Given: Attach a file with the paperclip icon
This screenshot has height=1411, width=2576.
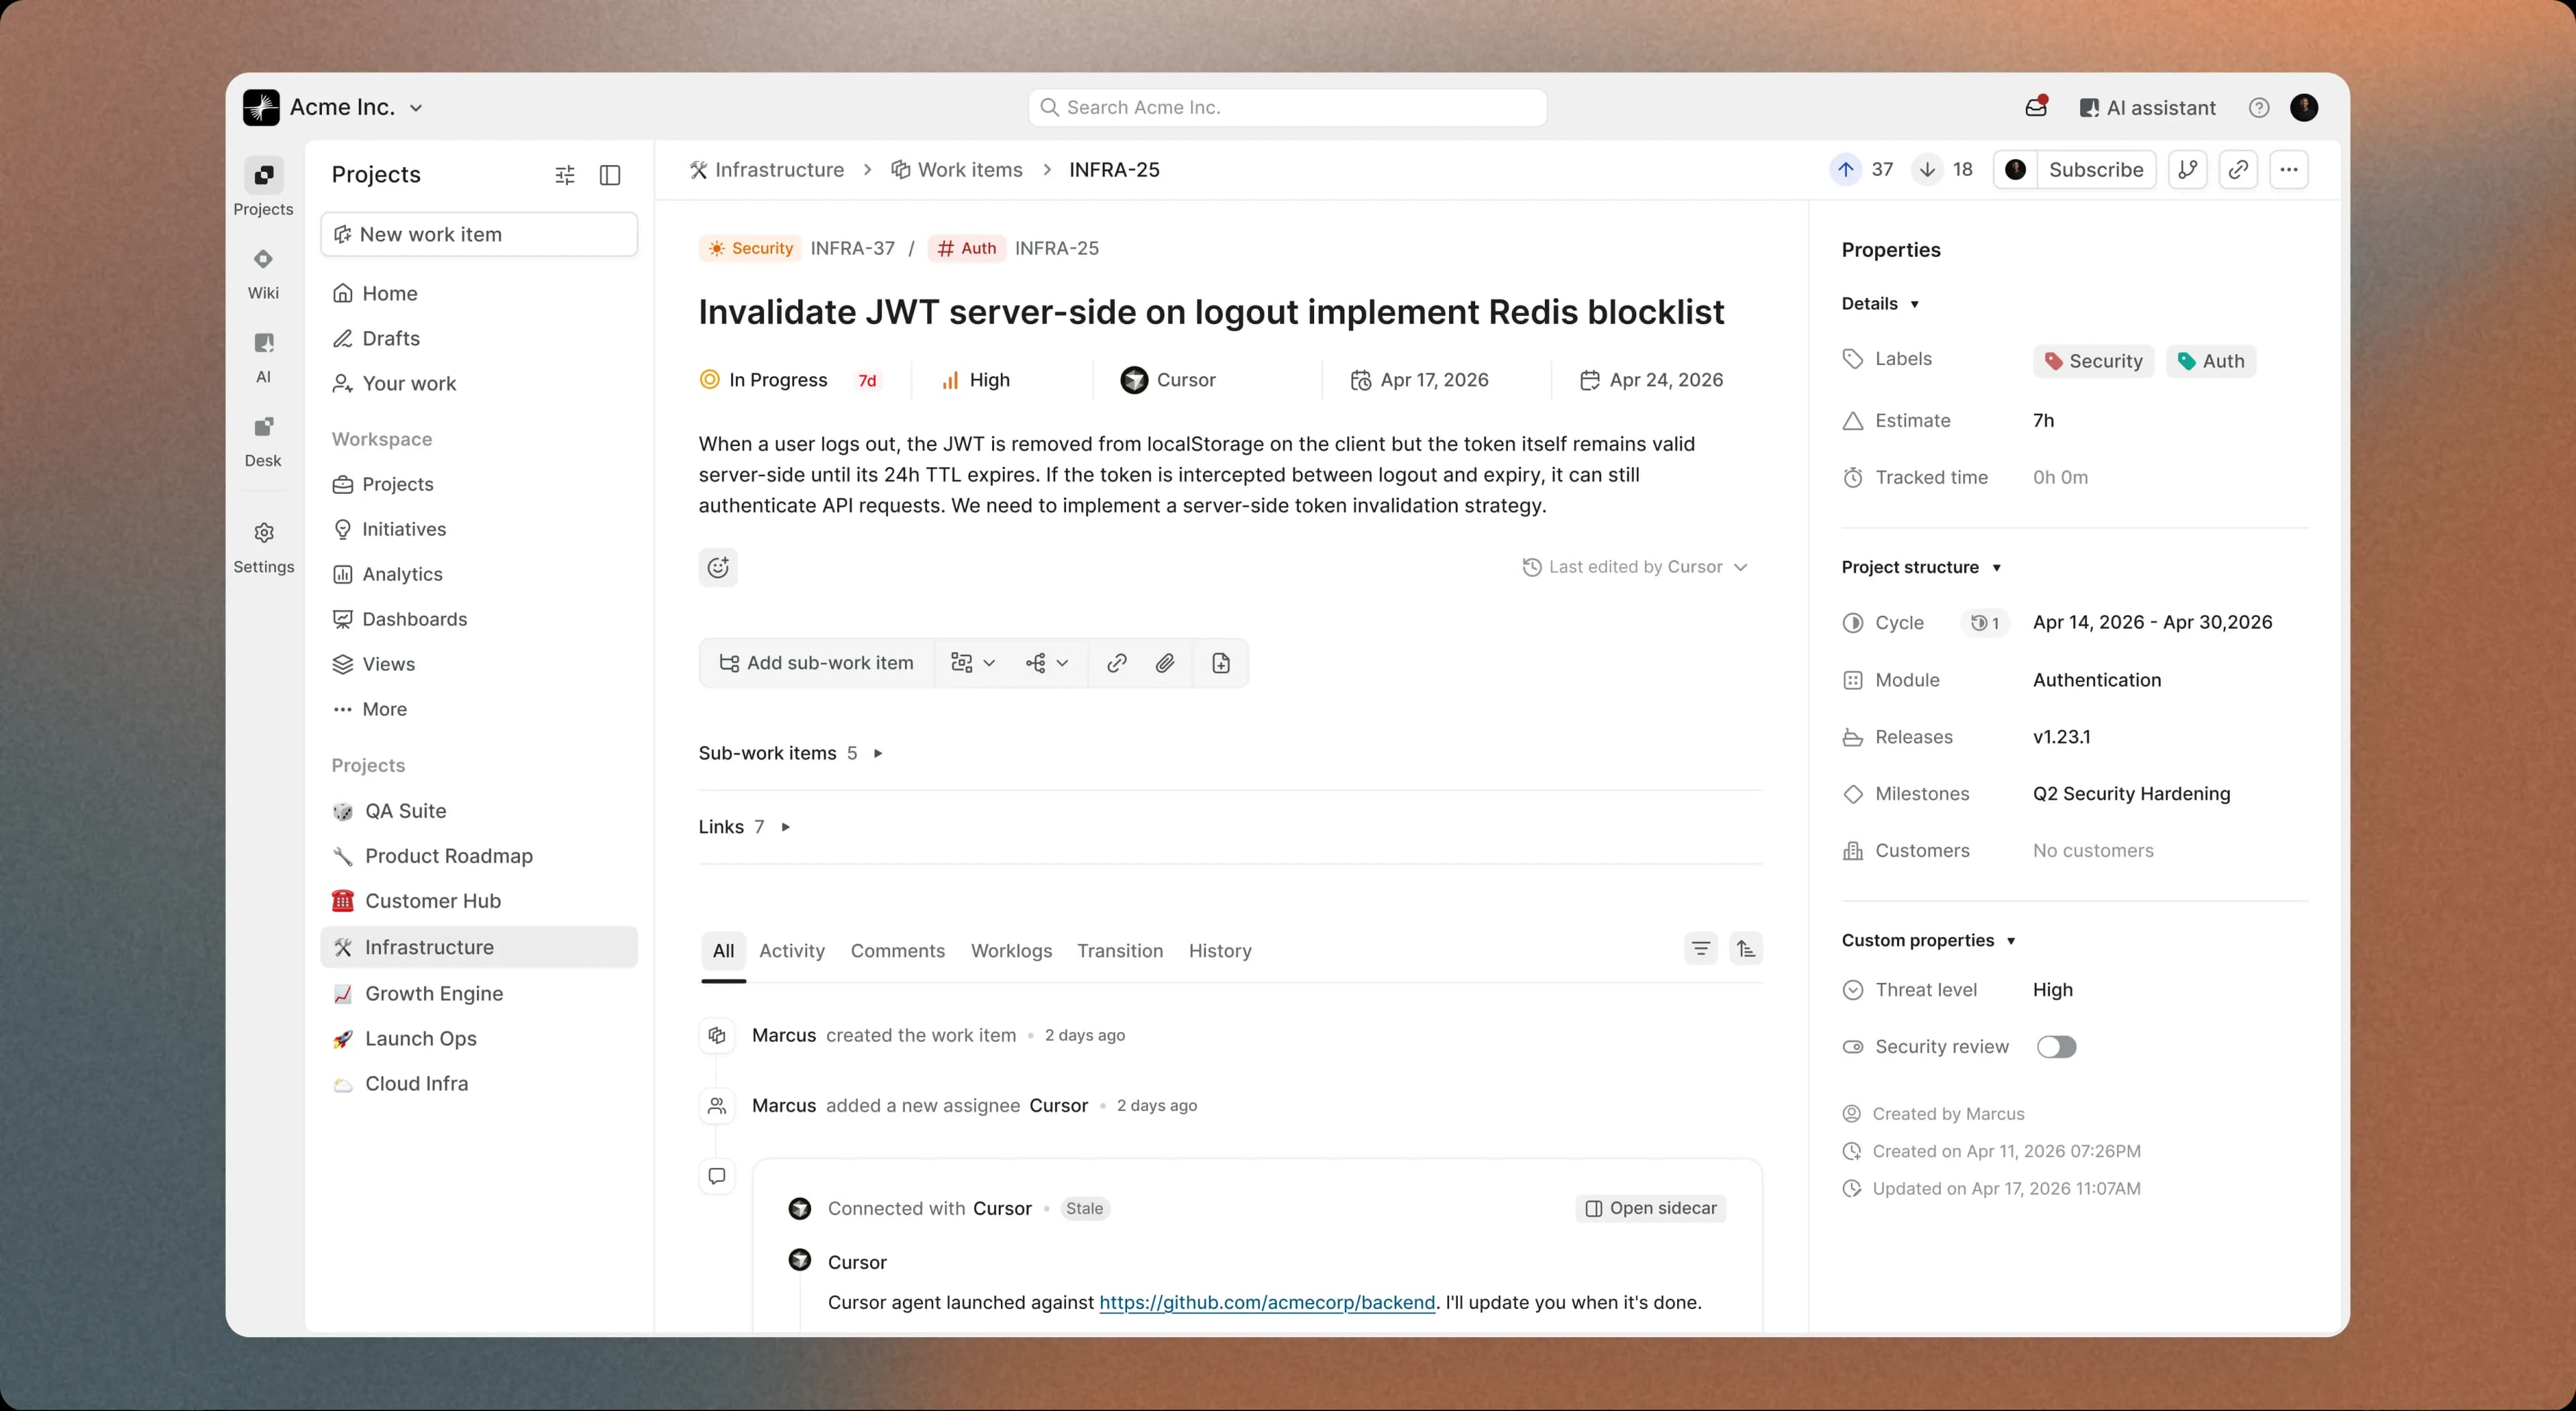Looking at the screenshot, I should click(x=1165, y=663).
